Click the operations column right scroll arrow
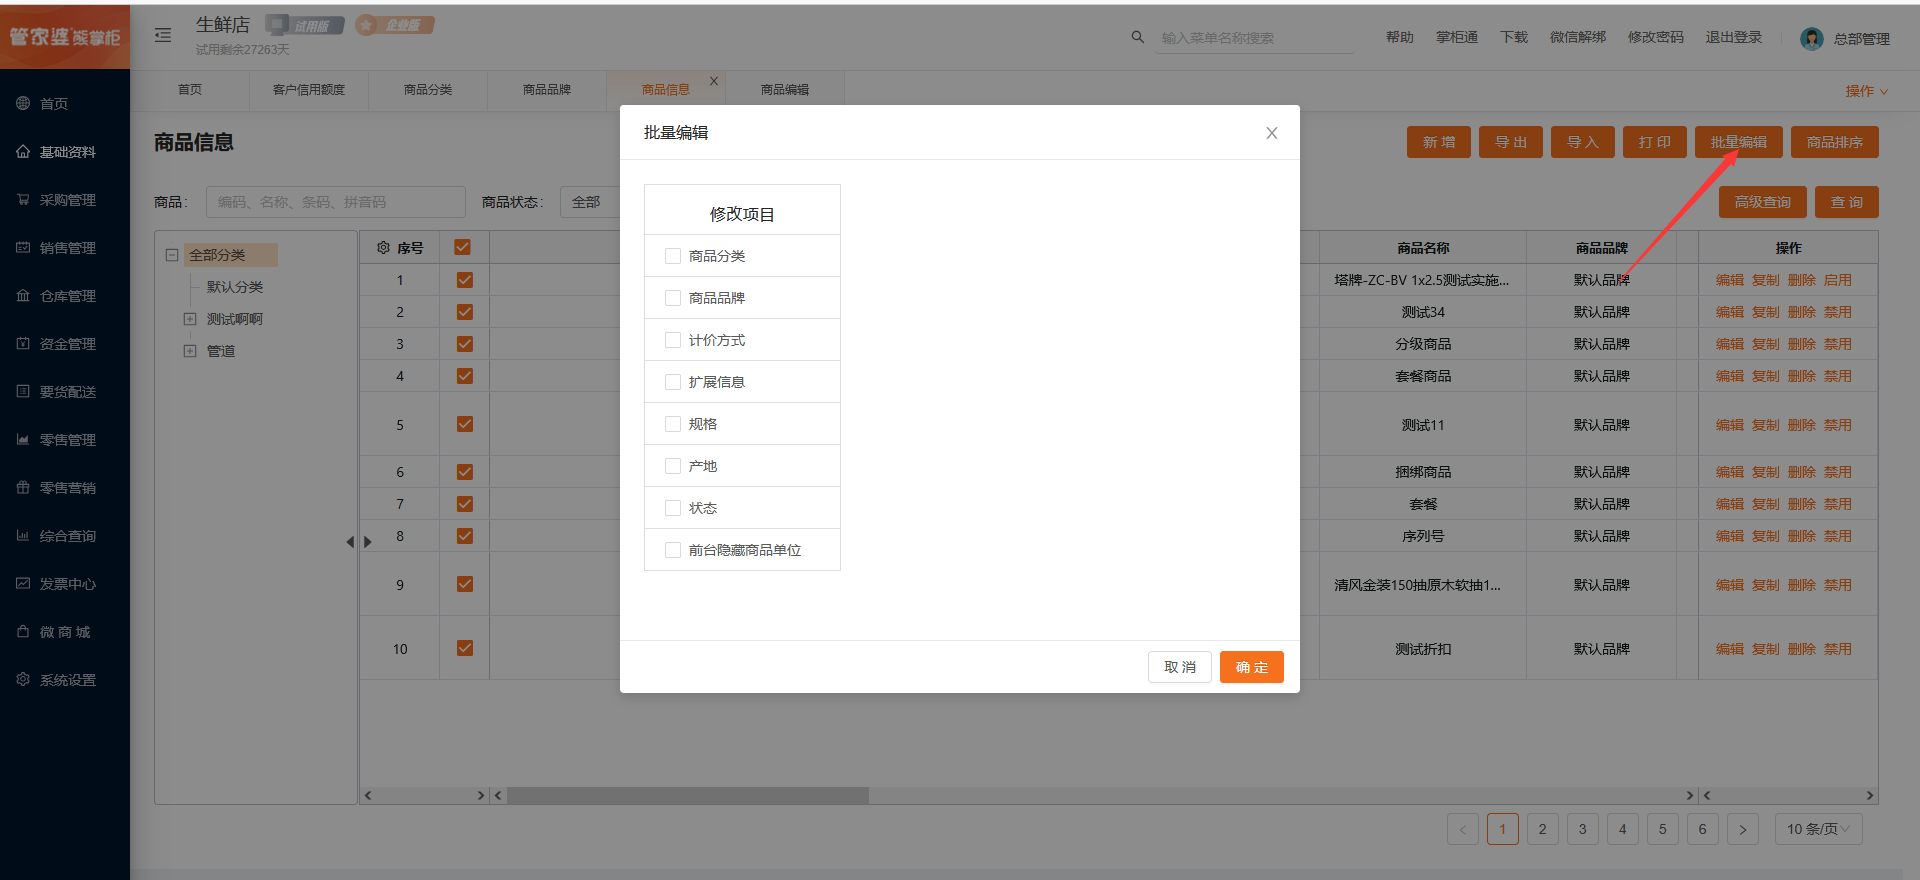Image resolution: width=1920 pixels, height=880 pixels. tap(1870, 796)
